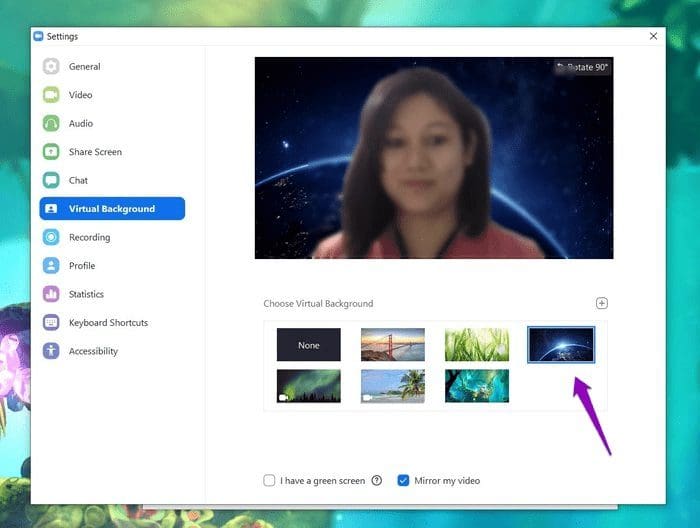Click the Statistics bar chart icon

(51, 294)
